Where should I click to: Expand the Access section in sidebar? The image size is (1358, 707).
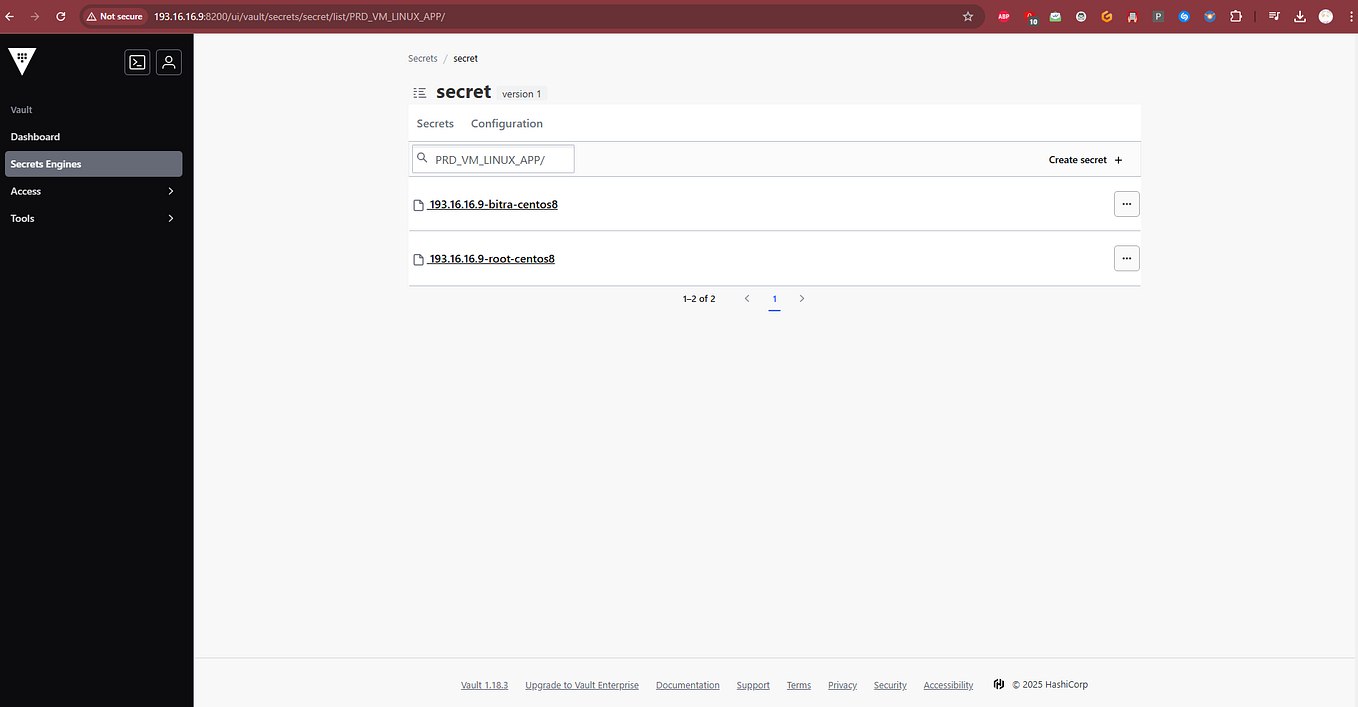(93, 191)
